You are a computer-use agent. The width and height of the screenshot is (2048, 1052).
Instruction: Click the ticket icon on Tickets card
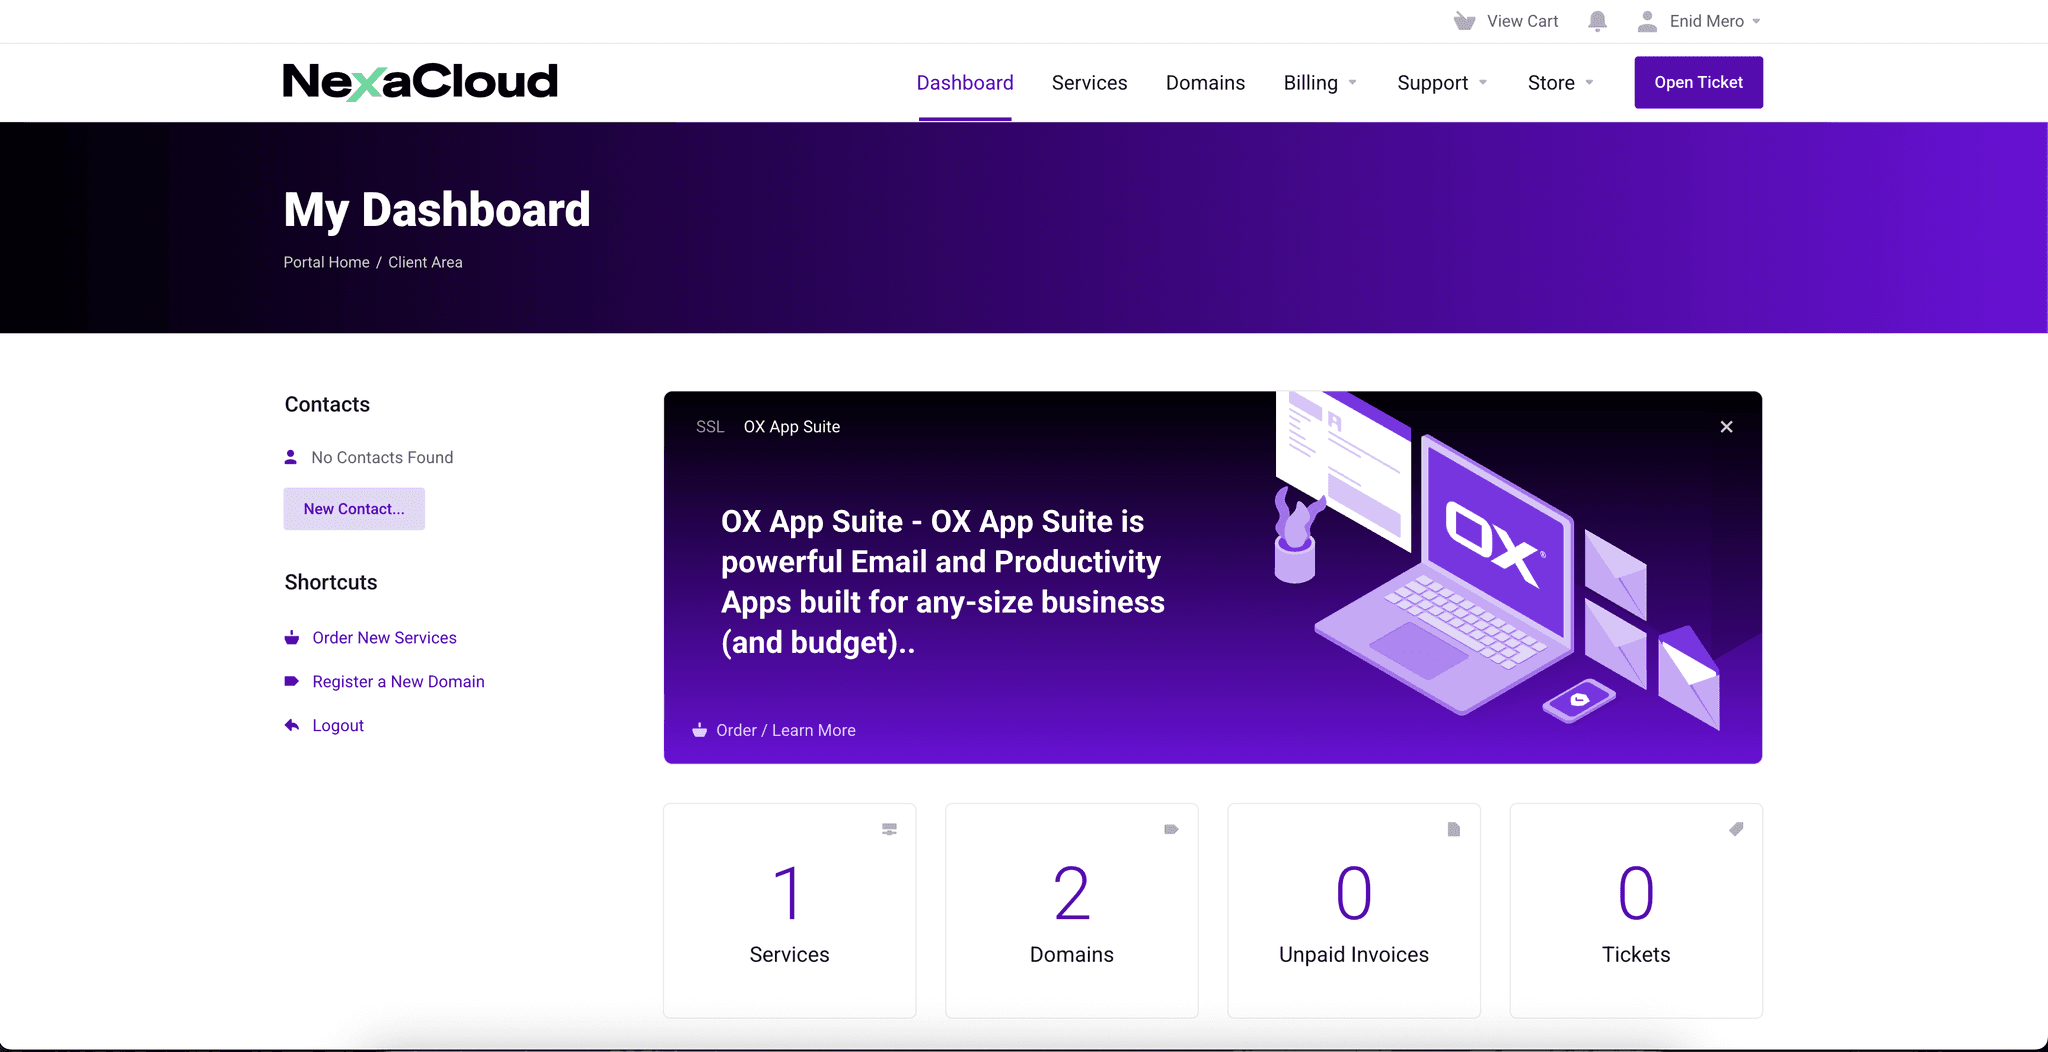pyautogui.click(x=1736, y=829)
